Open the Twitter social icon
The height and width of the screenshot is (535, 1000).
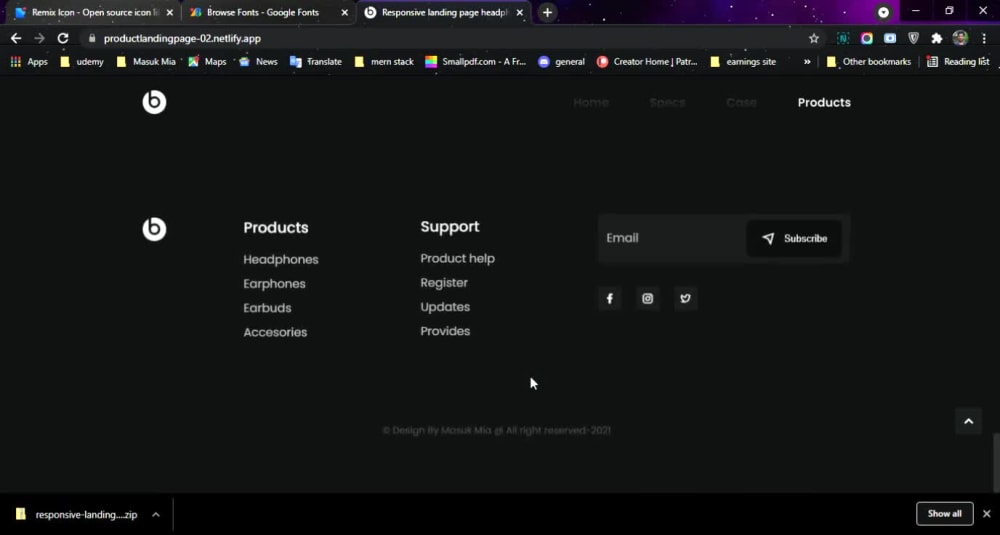point(686,298)
